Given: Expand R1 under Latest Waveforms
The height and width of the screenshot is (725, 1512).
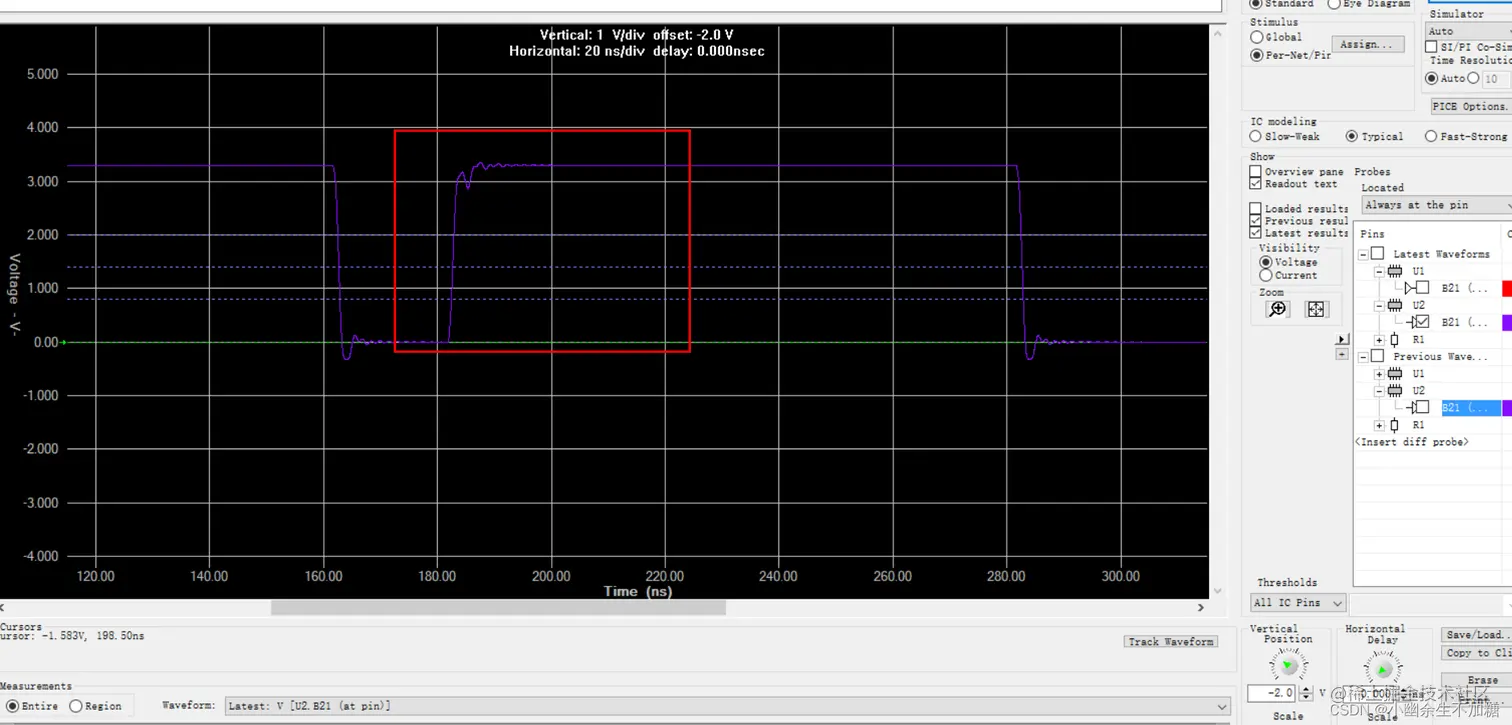Looking at the screenshot, I should (x=1379, y=340).
